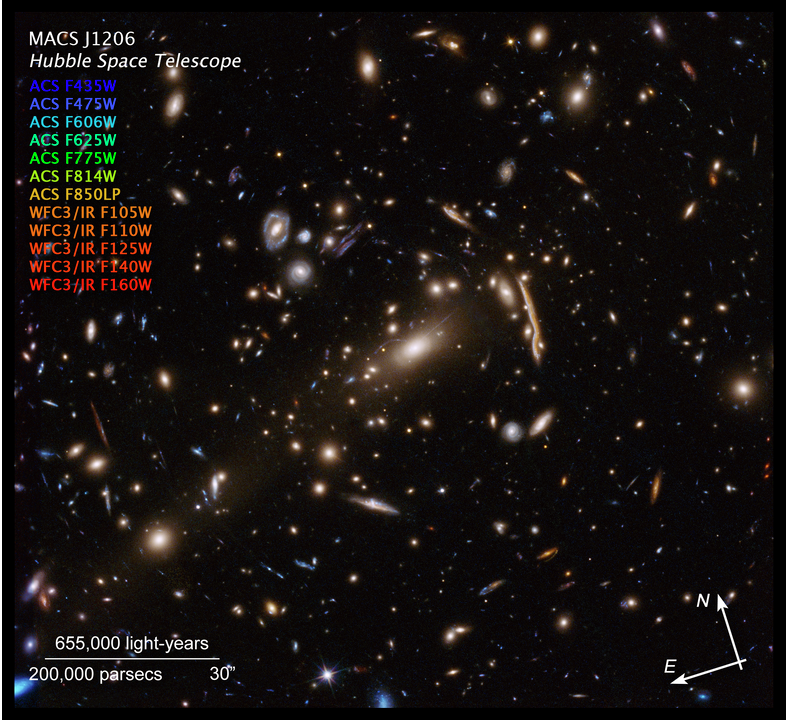Screen dimensions: 787x720
Task: Click the E compass direction letter
Action: point(670,666)
